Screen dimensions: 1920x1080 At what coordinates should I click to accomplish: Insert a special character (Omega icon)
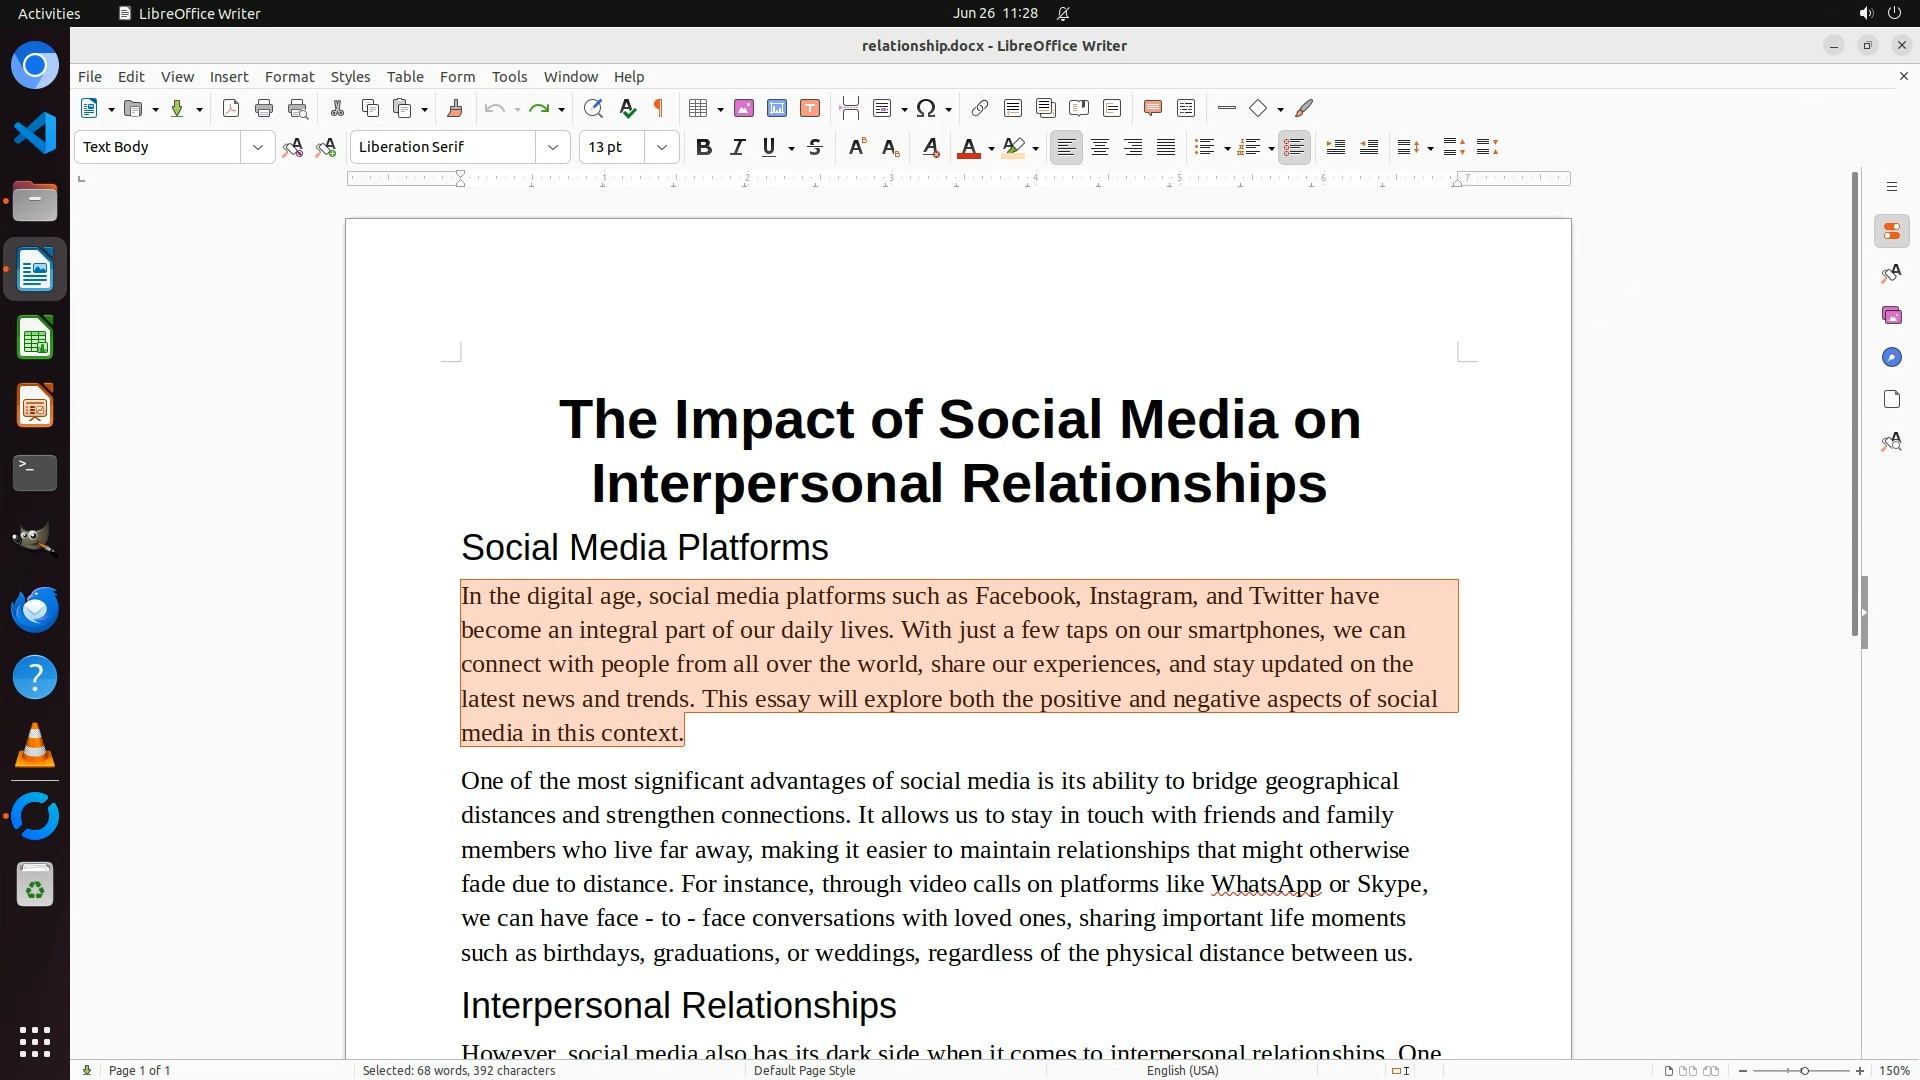pos(926,109)
